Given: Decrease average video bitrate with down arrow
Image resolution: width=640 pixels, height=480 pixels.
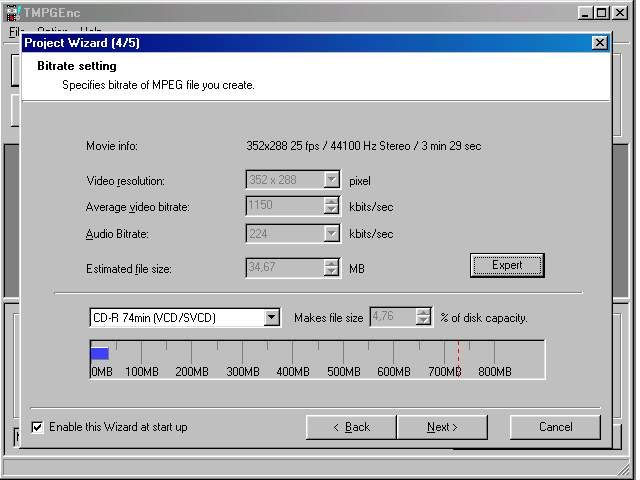Looking at the screenshot, I should coord(331,211).
